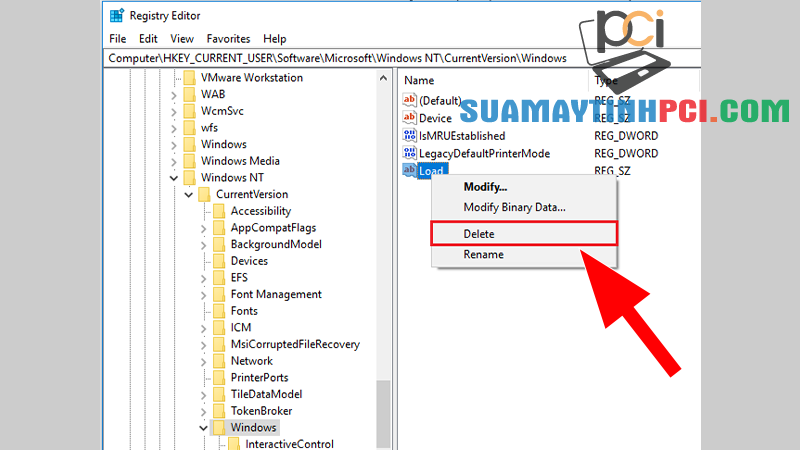This screenshot has width=800, height=450.
Task: Expand the Font Management key
Action: coord(203,295)
